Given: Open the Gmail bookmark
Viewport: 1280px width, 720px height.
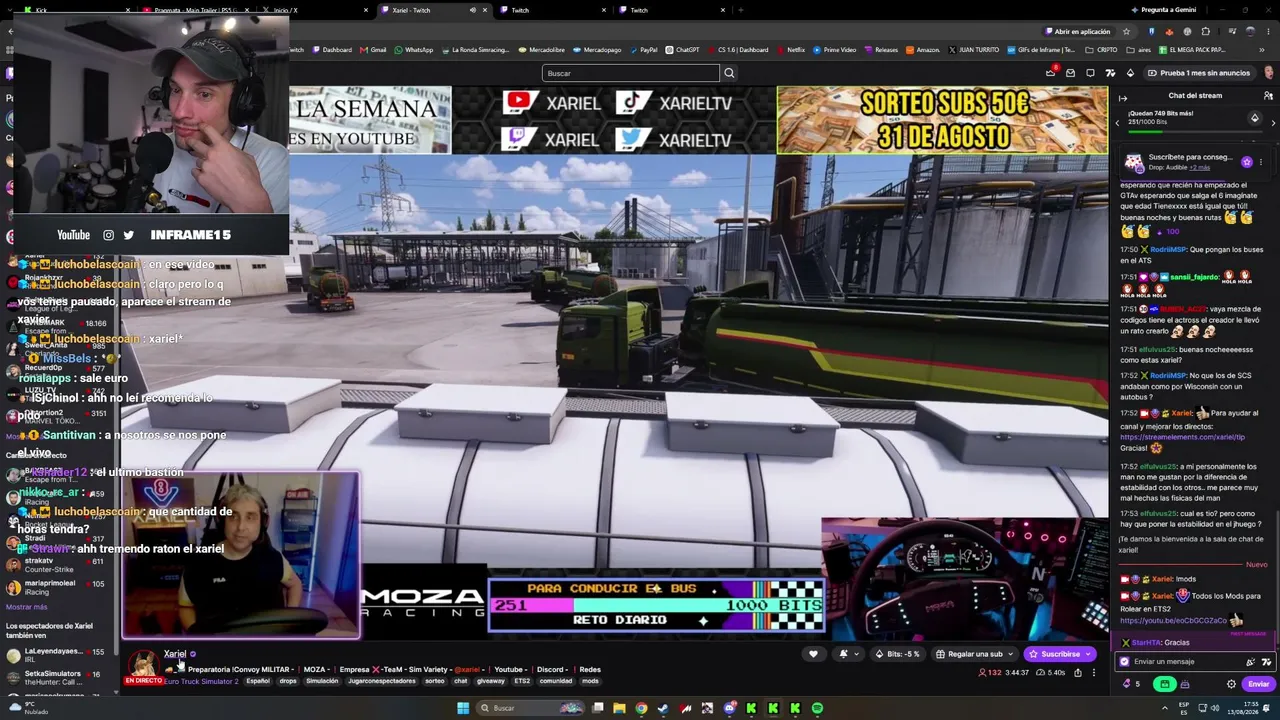Looking at the screenshot, I should pyautogui.click(x=373, y=50).
